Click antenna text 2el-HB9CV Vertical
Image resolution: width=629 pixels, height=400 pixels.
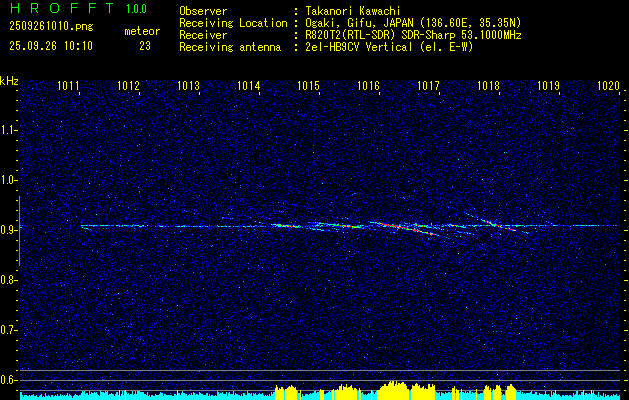click(359, 47)
